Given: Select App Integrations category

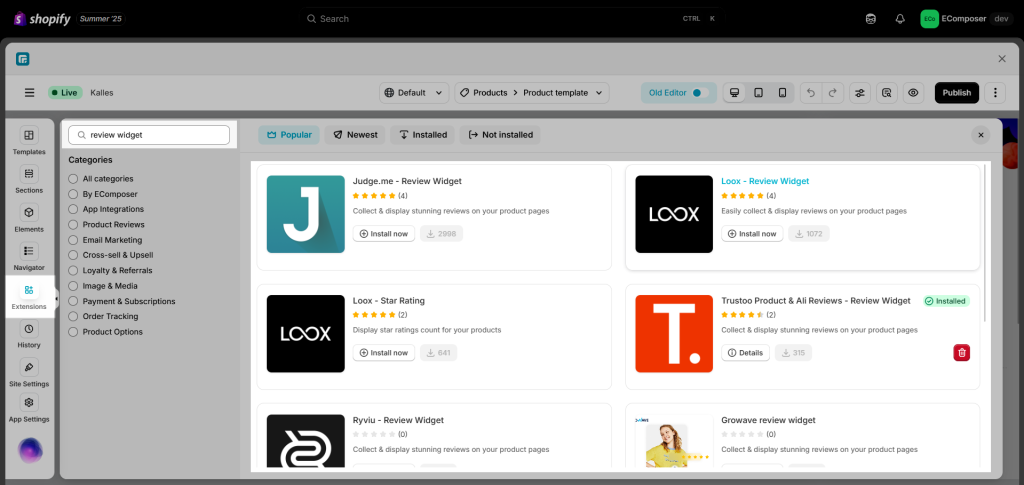Looking at the screenshot, I should pyautogui.click(x=73, y=210).
